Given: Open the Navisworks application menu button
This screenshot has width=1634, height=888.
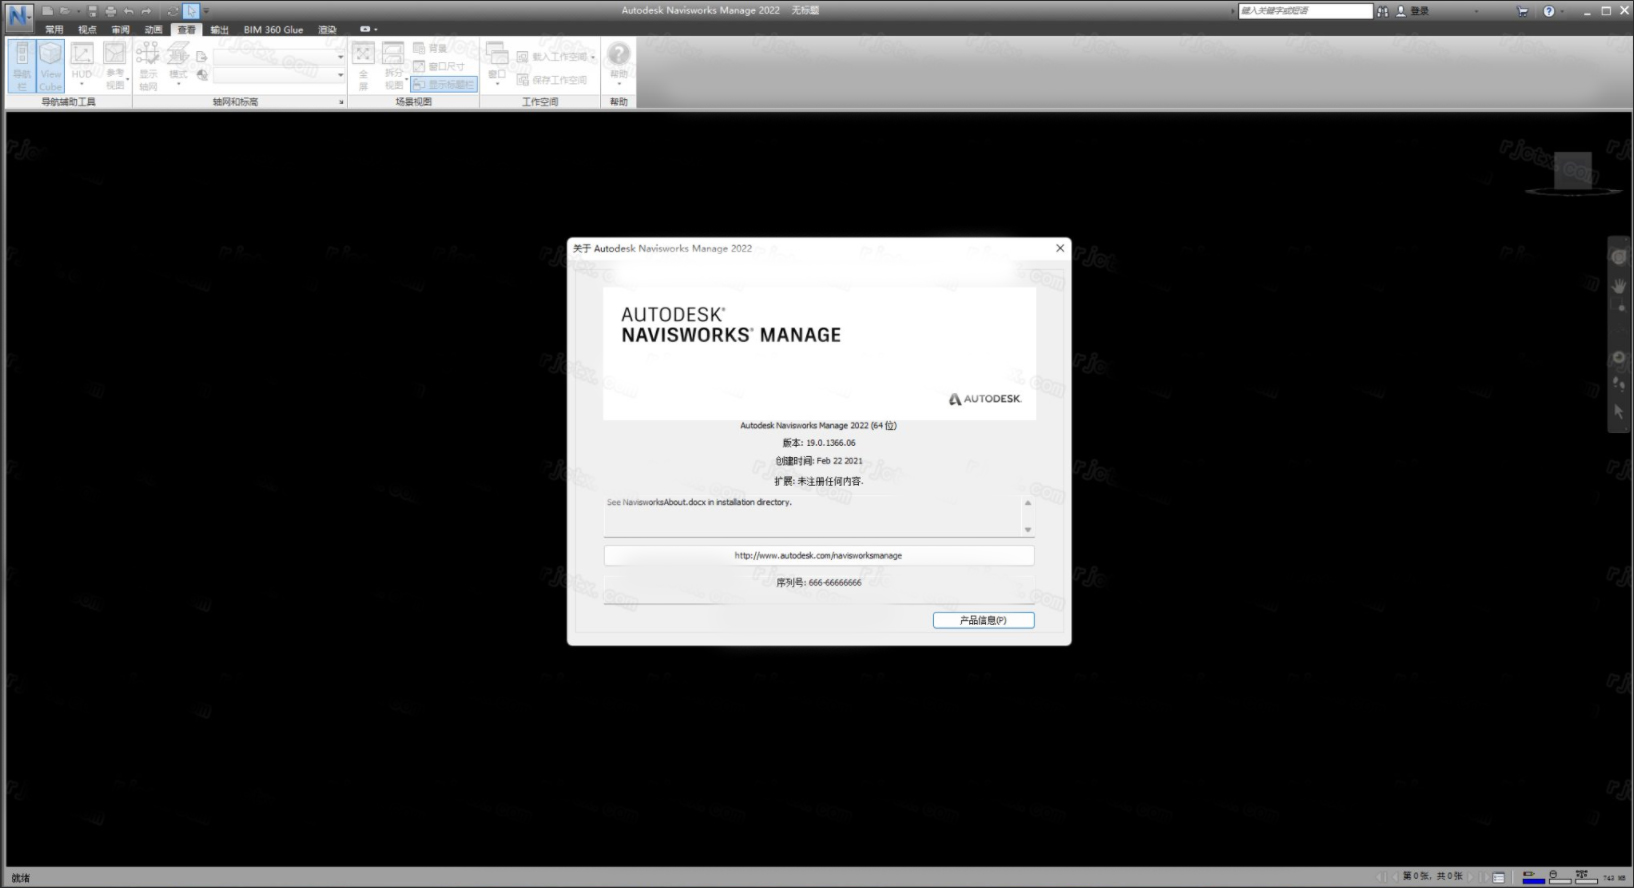Looking at the screenshot, I should [x=19, y=17].
